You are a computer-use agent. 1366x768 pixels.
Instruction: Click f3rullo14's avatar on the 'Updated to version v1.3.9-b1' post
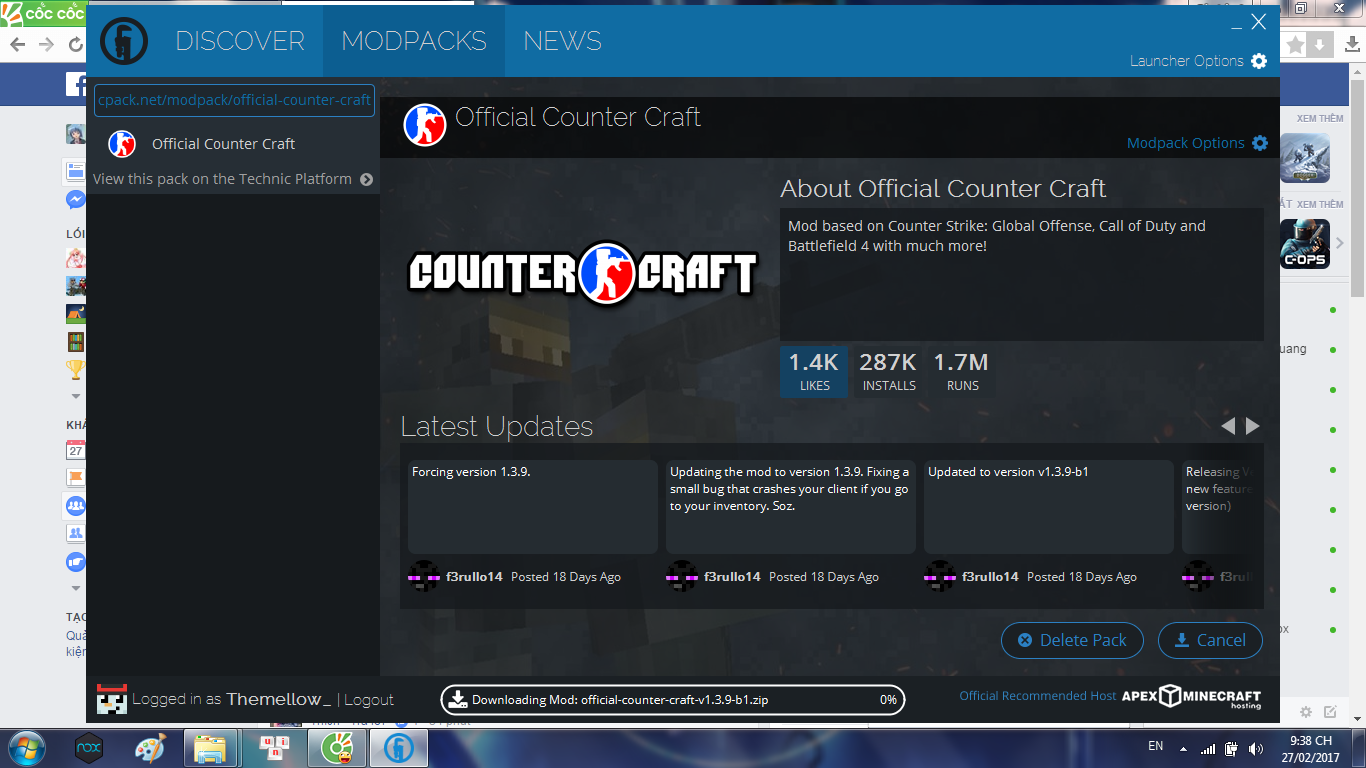[940, 576]
